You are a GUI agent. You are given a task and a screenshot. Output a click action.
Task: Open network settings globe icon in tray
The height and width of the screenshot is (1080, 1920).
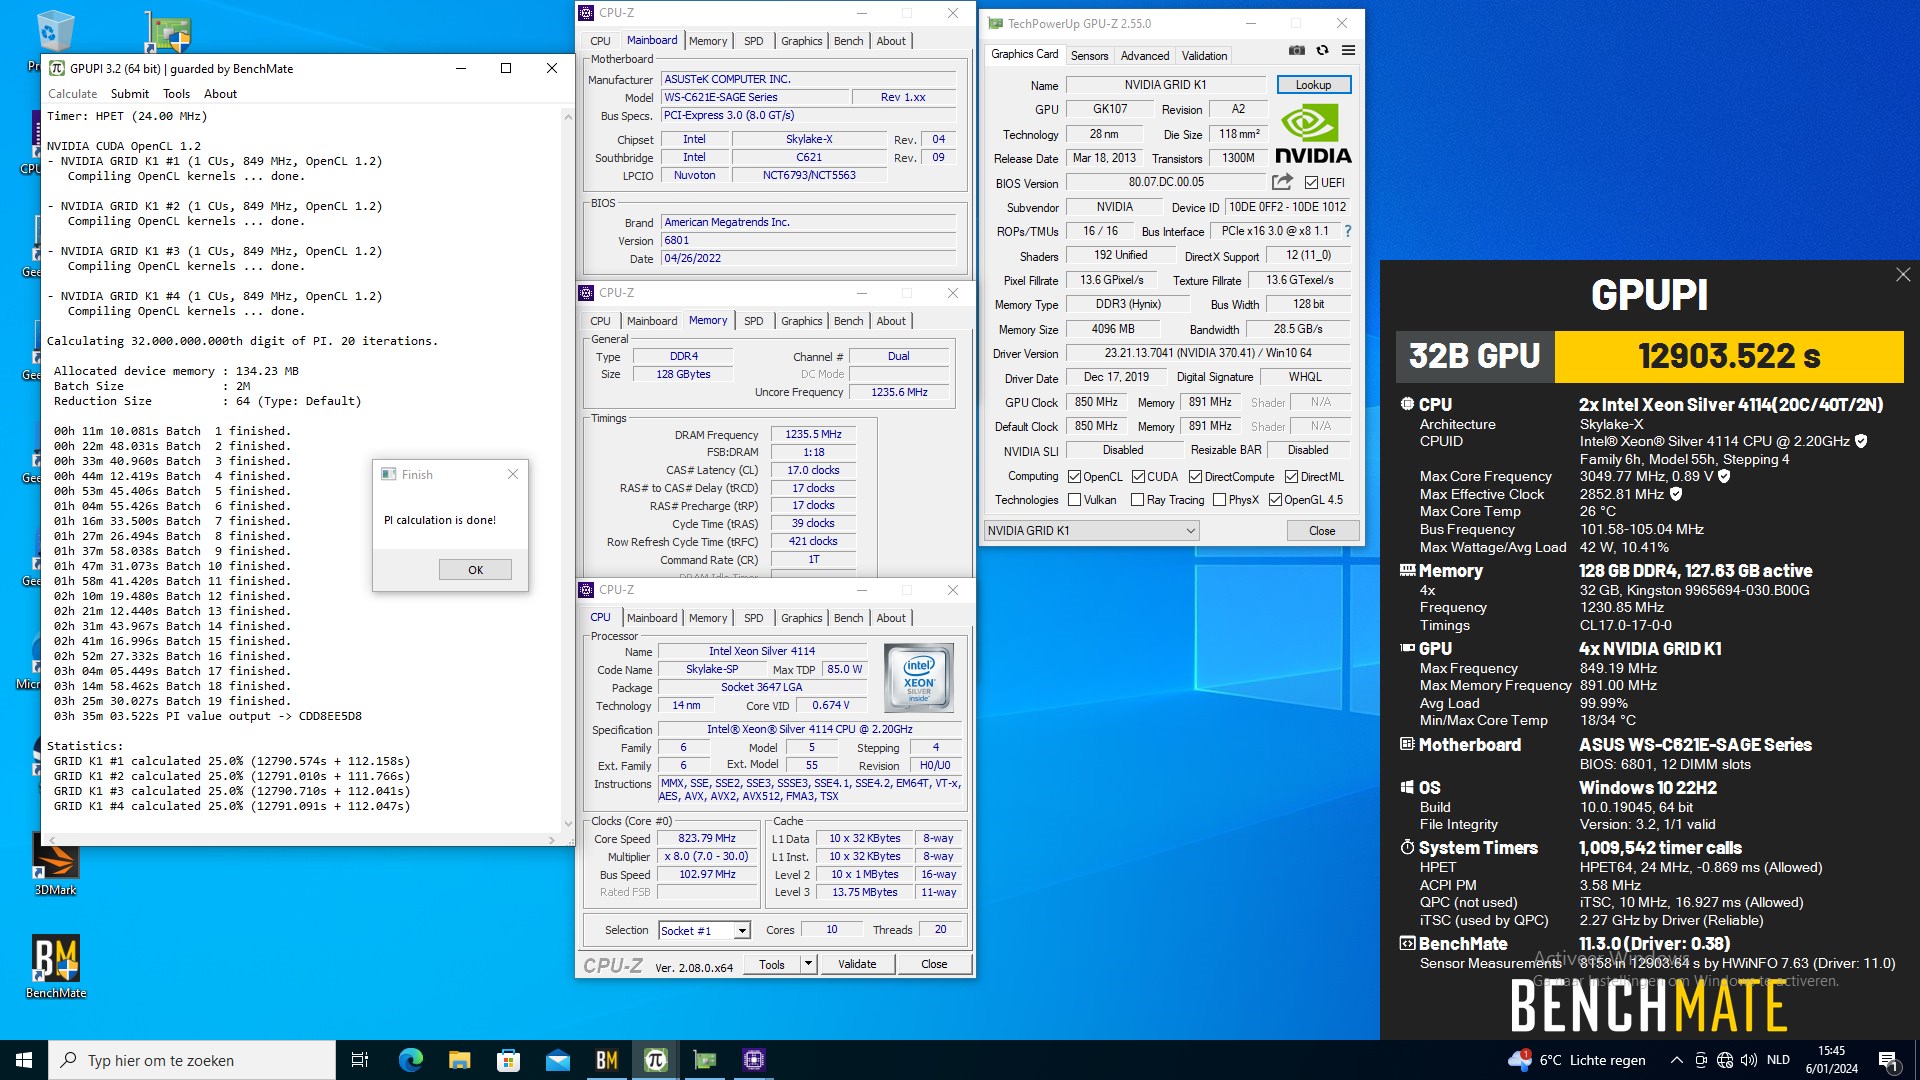point(1725,1060)
